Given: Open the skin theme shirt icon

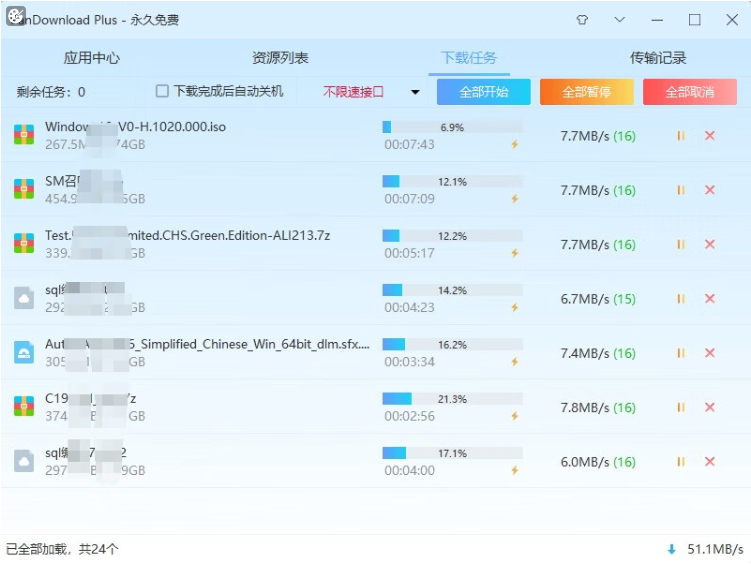Looking at the screenshot, I should tap(582, 20).
